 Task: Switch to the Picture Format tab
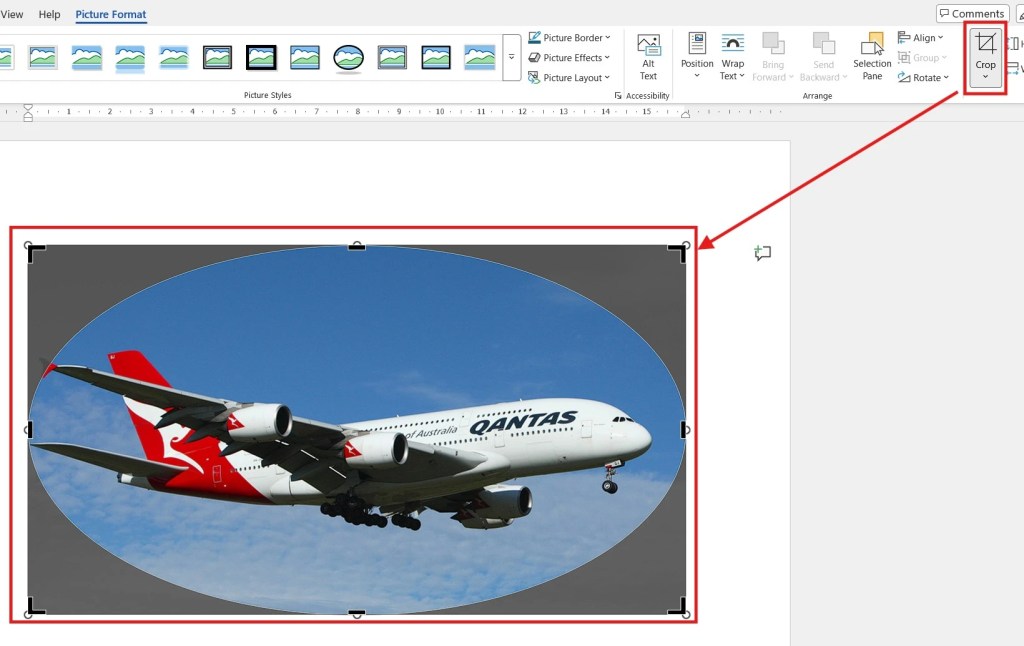111,14
